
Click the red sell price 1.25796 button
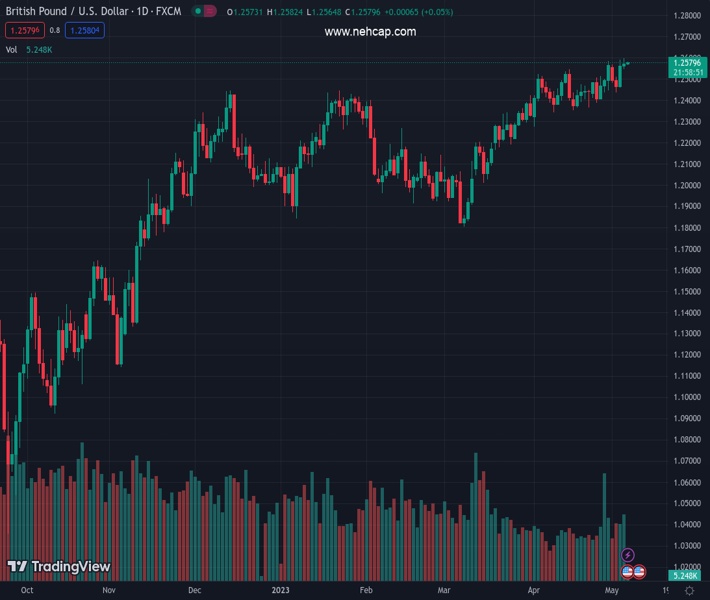[x=22, y=30]
